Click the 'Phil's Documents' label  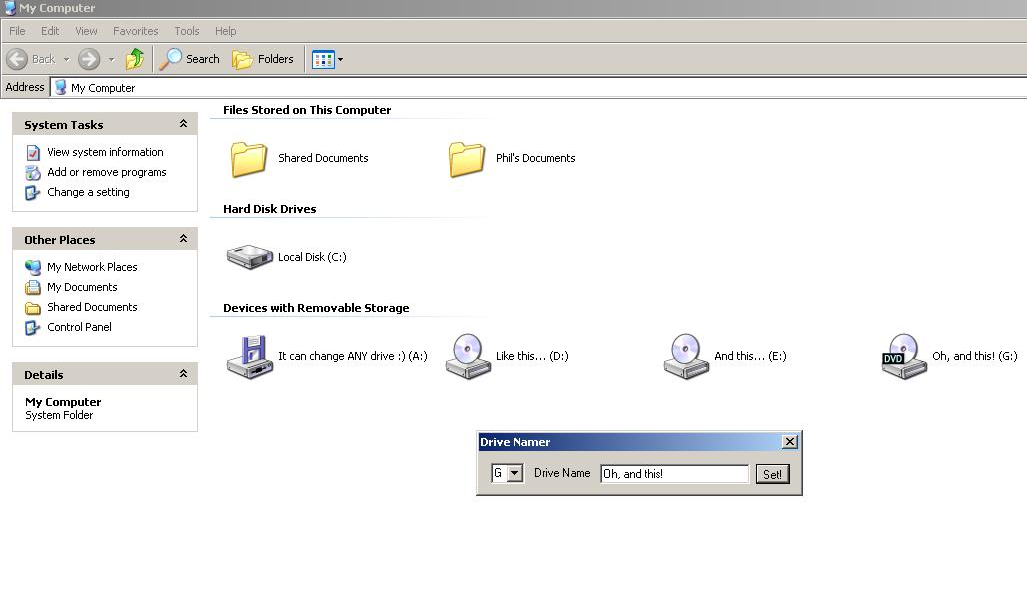pos(536,158)
